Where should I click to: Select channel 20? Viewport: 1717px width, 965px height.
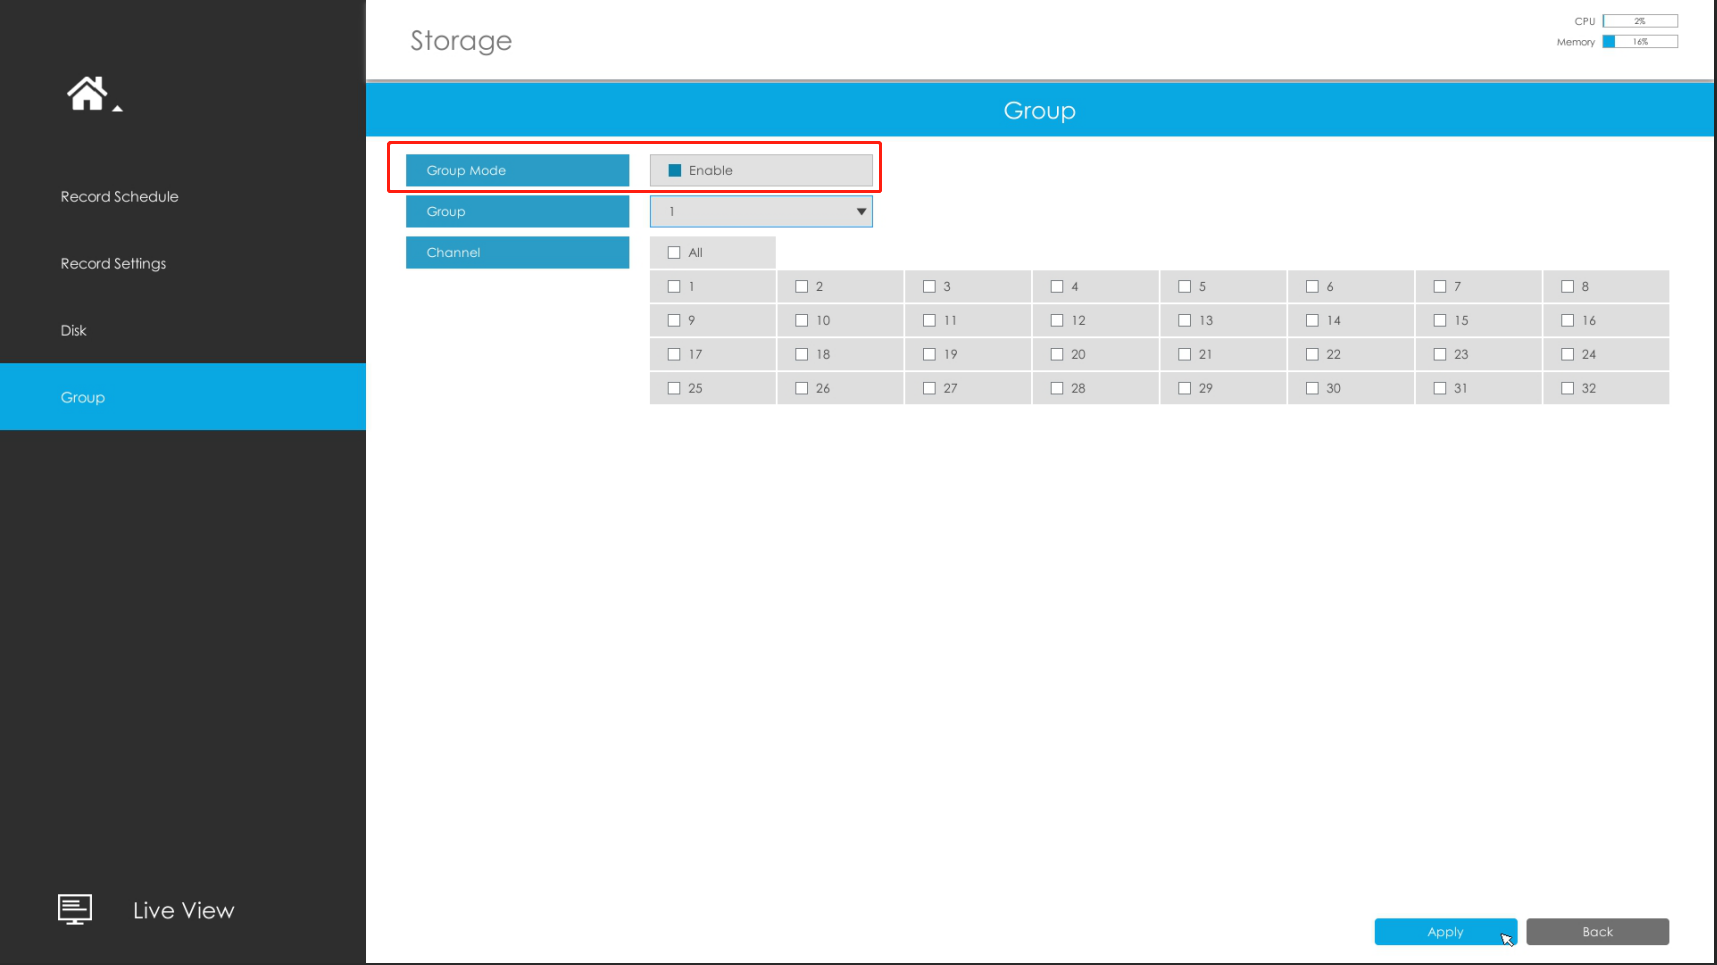[1057, 355]
